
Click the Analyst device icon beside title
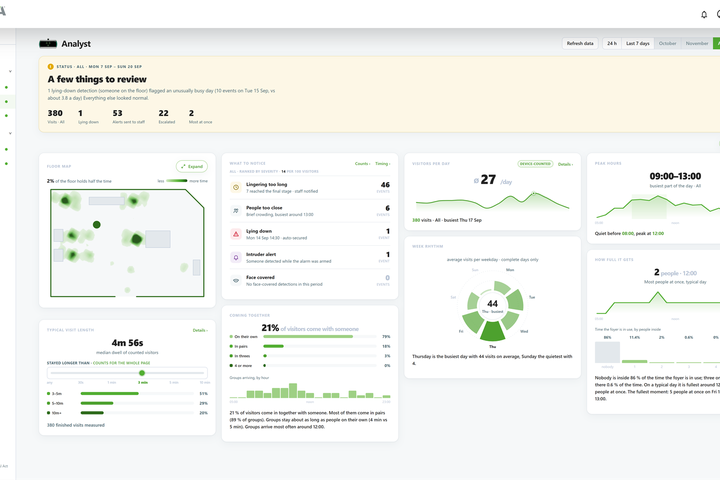pos(48,44)
